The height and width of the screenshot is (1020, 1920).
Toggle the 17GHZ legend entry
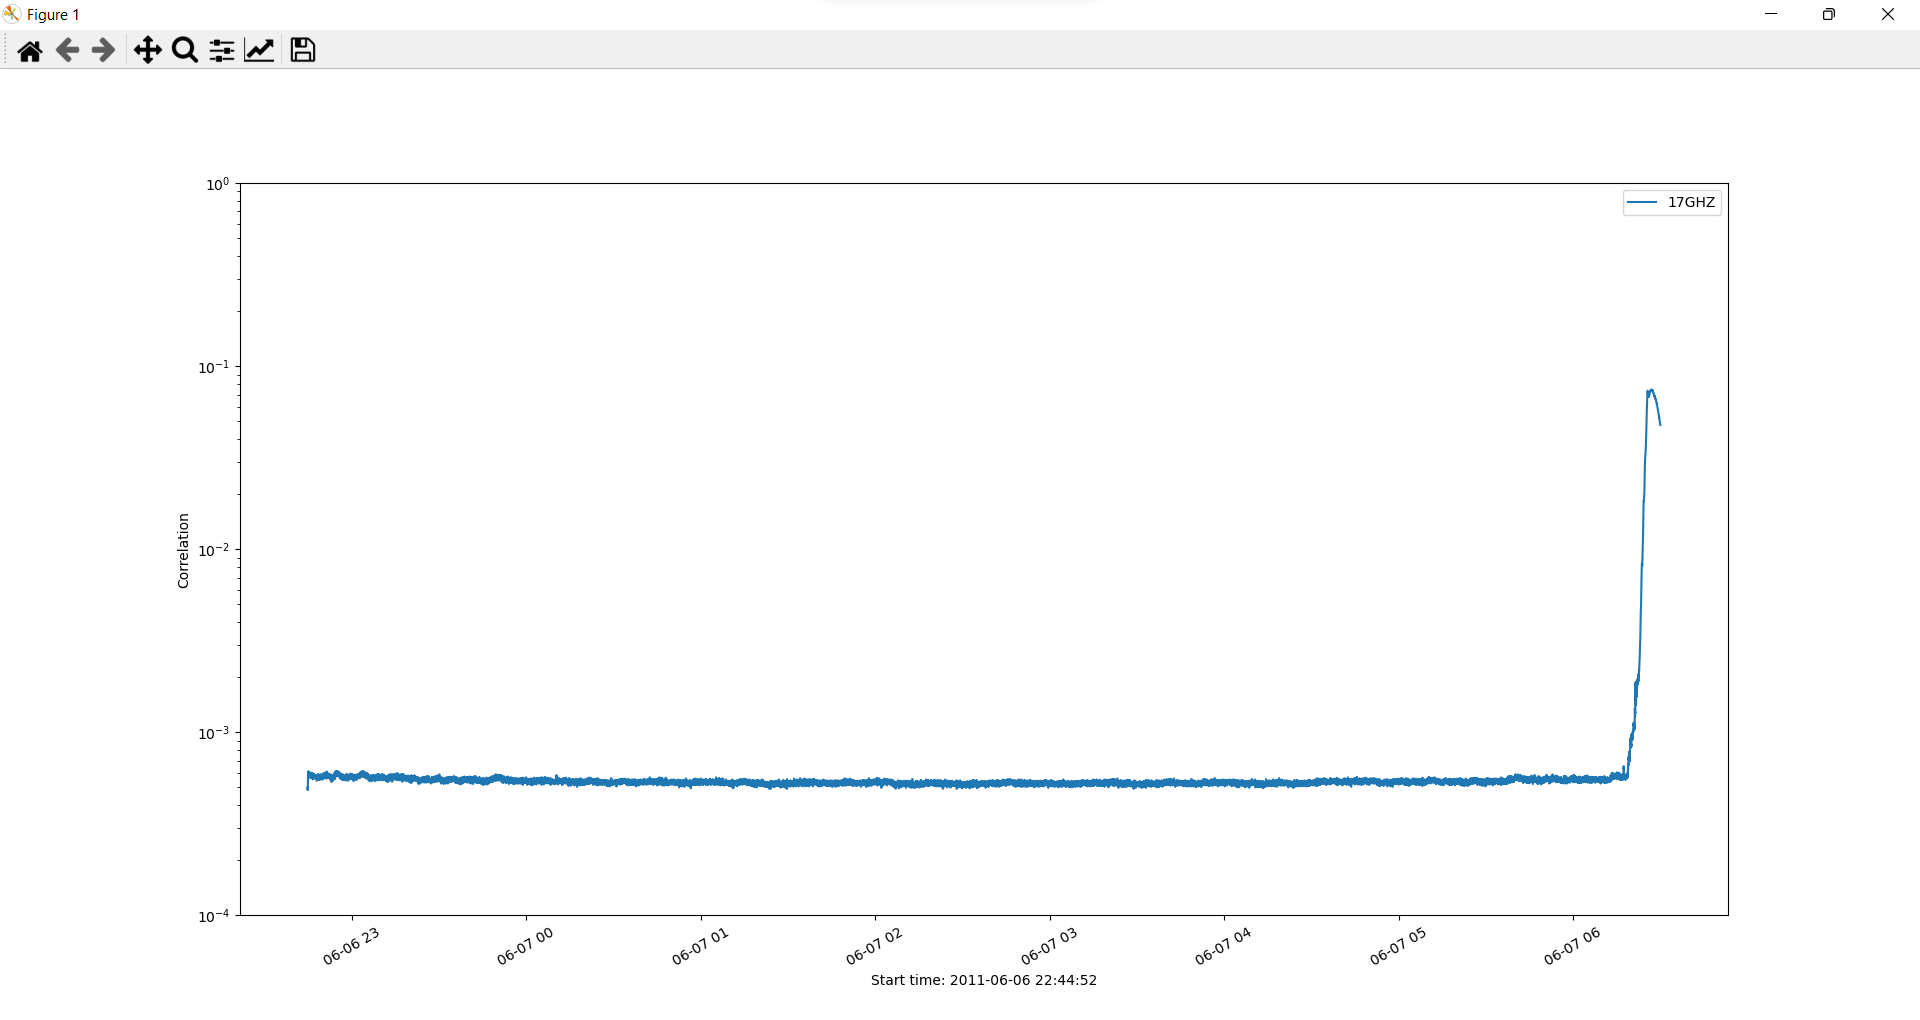coord(1692,202)
